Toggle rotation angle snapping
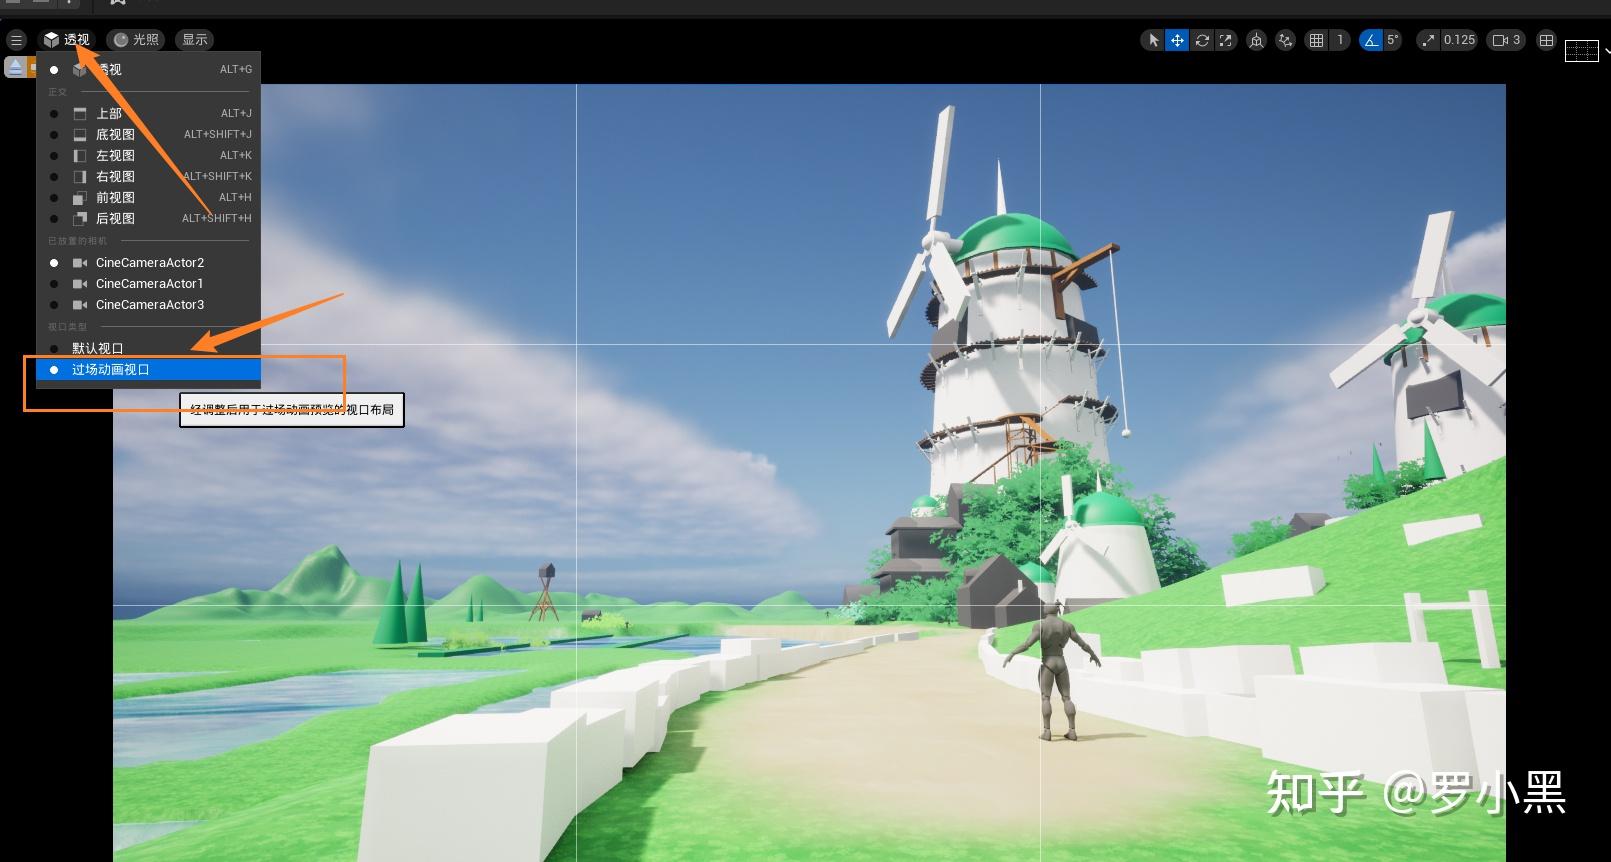 [1370, 40]
